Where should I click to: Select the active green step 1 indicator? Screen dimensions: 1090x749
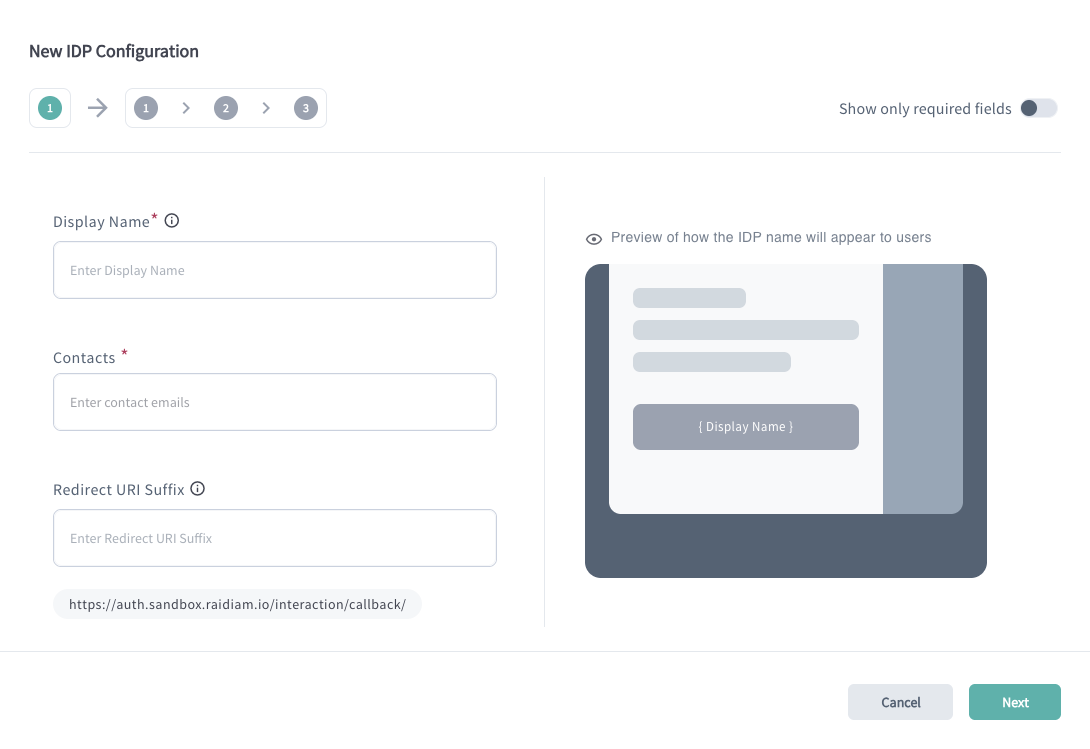pos(50,107)
